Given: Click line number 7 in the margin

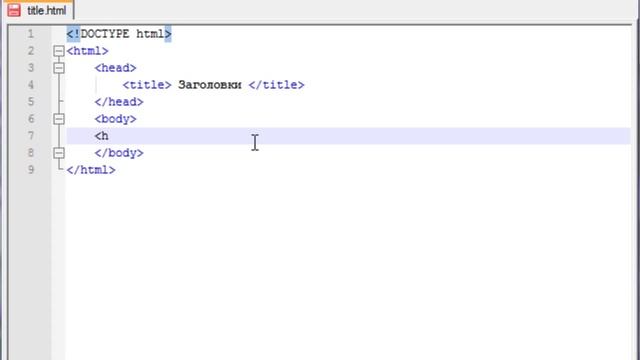Looking at the screenshot, I should click(31, 136).
